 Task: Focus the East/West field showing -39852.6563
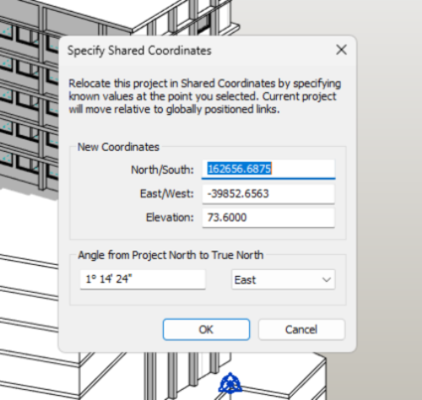pyautogui.click(x=268, y=194)
